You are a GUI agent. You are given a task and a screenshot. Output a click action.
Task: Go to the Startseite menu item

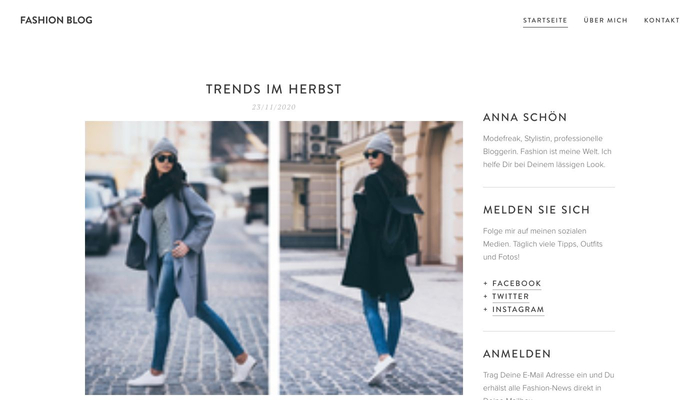(545, 20)
